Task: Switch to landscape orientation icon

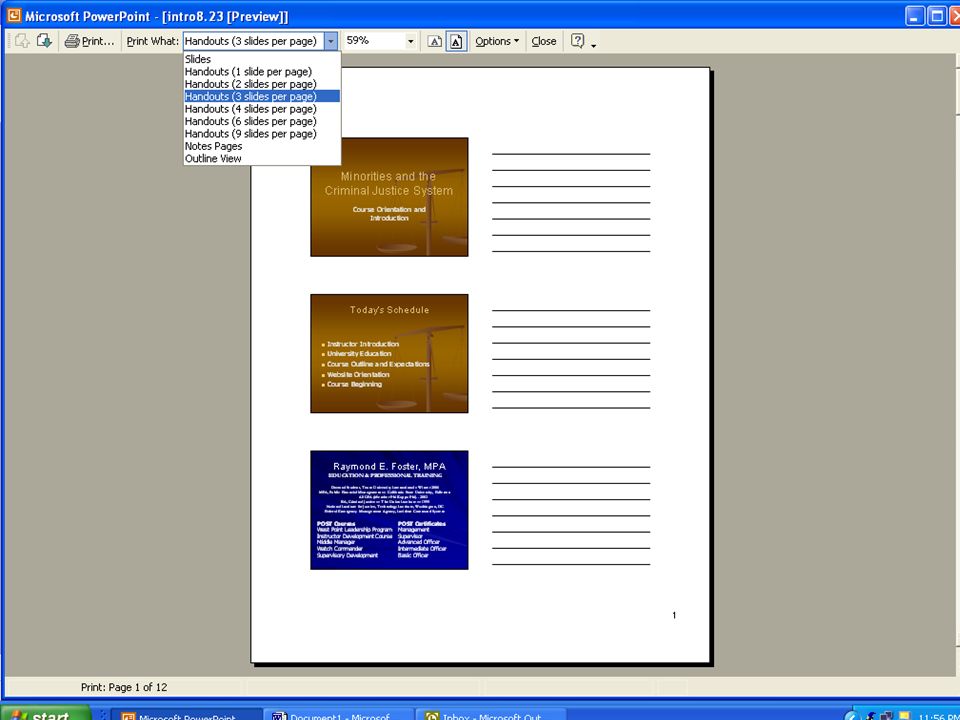Action: 435,41
